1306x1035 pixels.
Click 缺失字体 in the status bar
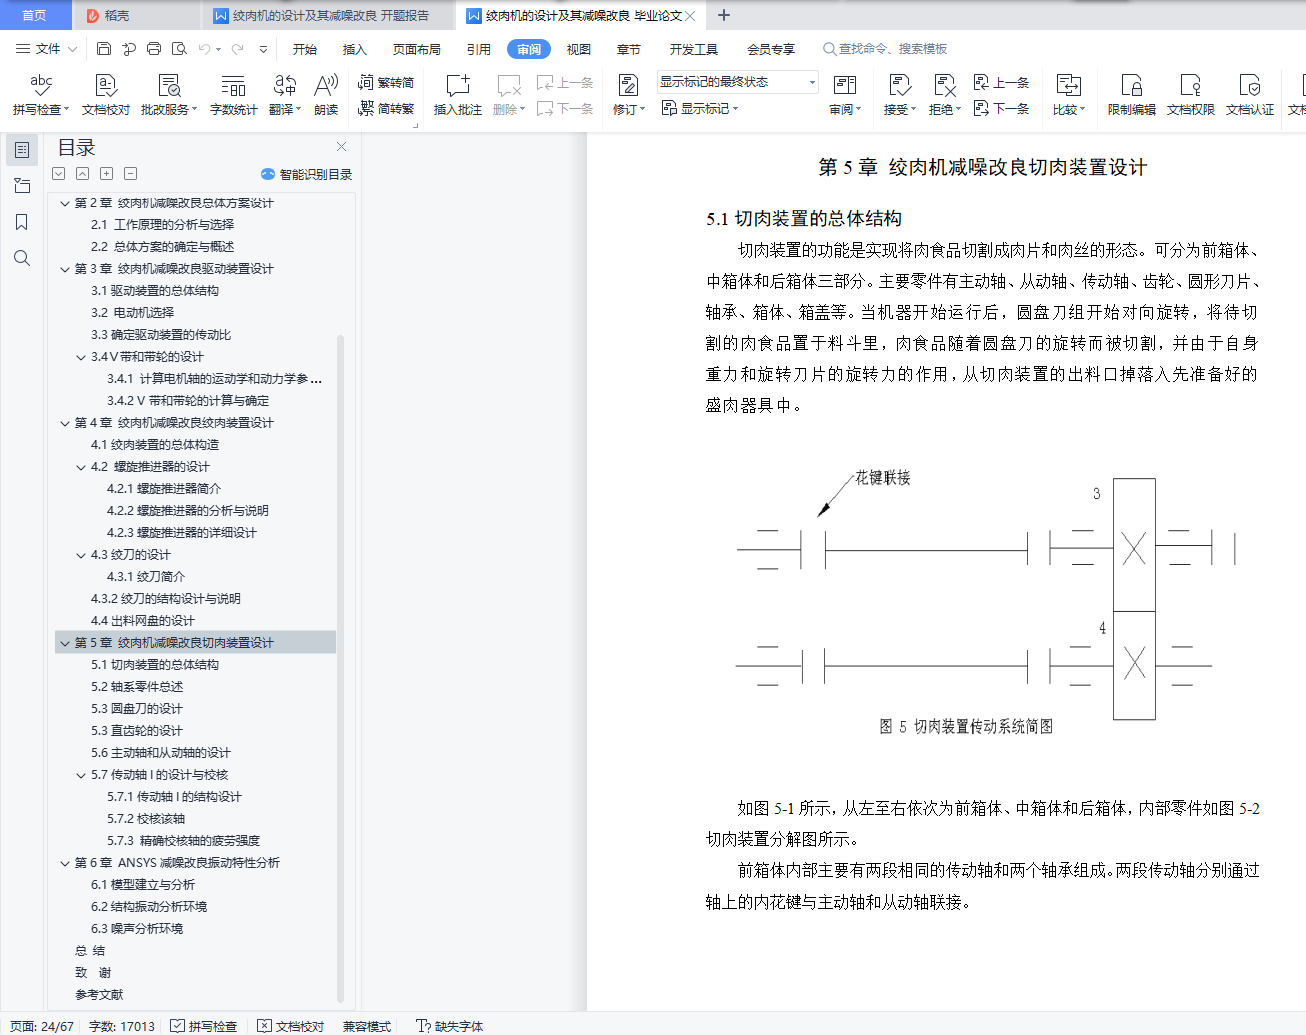[449, 1026]
